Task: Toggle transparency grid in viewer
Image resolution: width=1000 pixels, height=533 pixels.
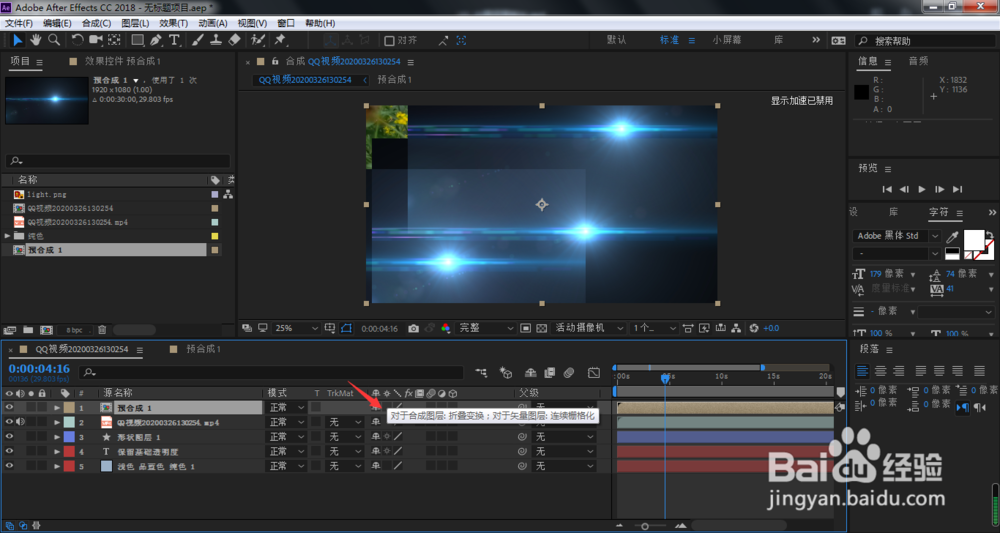Action: coord(541,328)
